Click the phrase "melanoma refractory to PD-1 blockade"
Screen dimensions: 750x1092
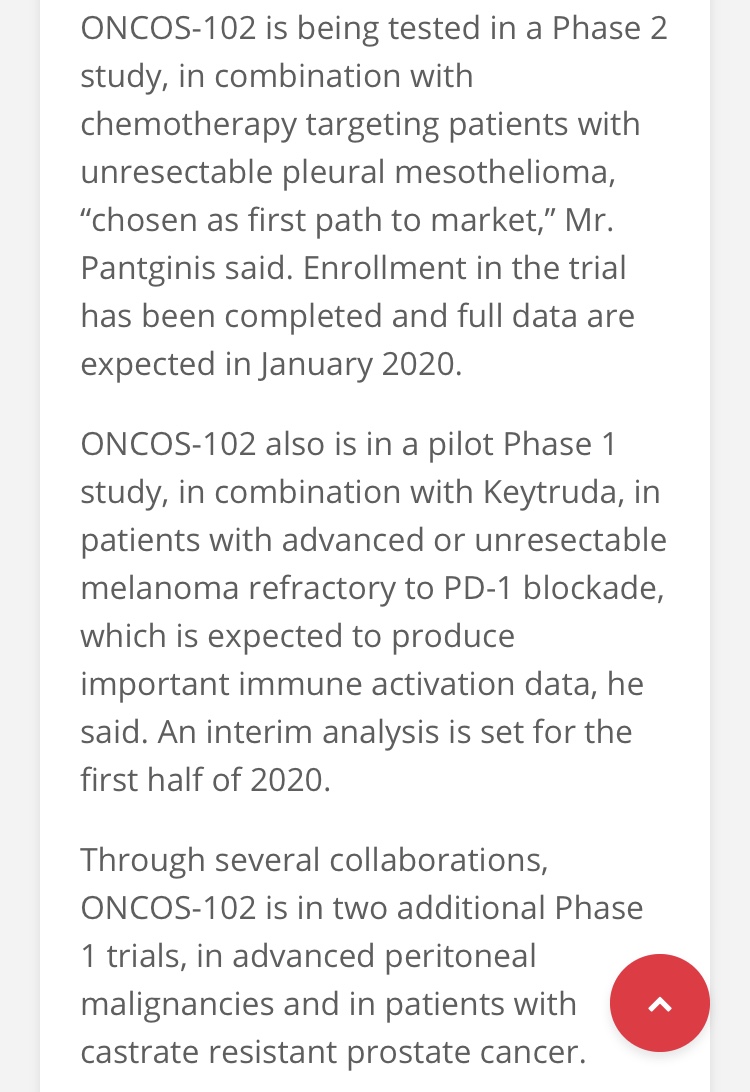371,588
